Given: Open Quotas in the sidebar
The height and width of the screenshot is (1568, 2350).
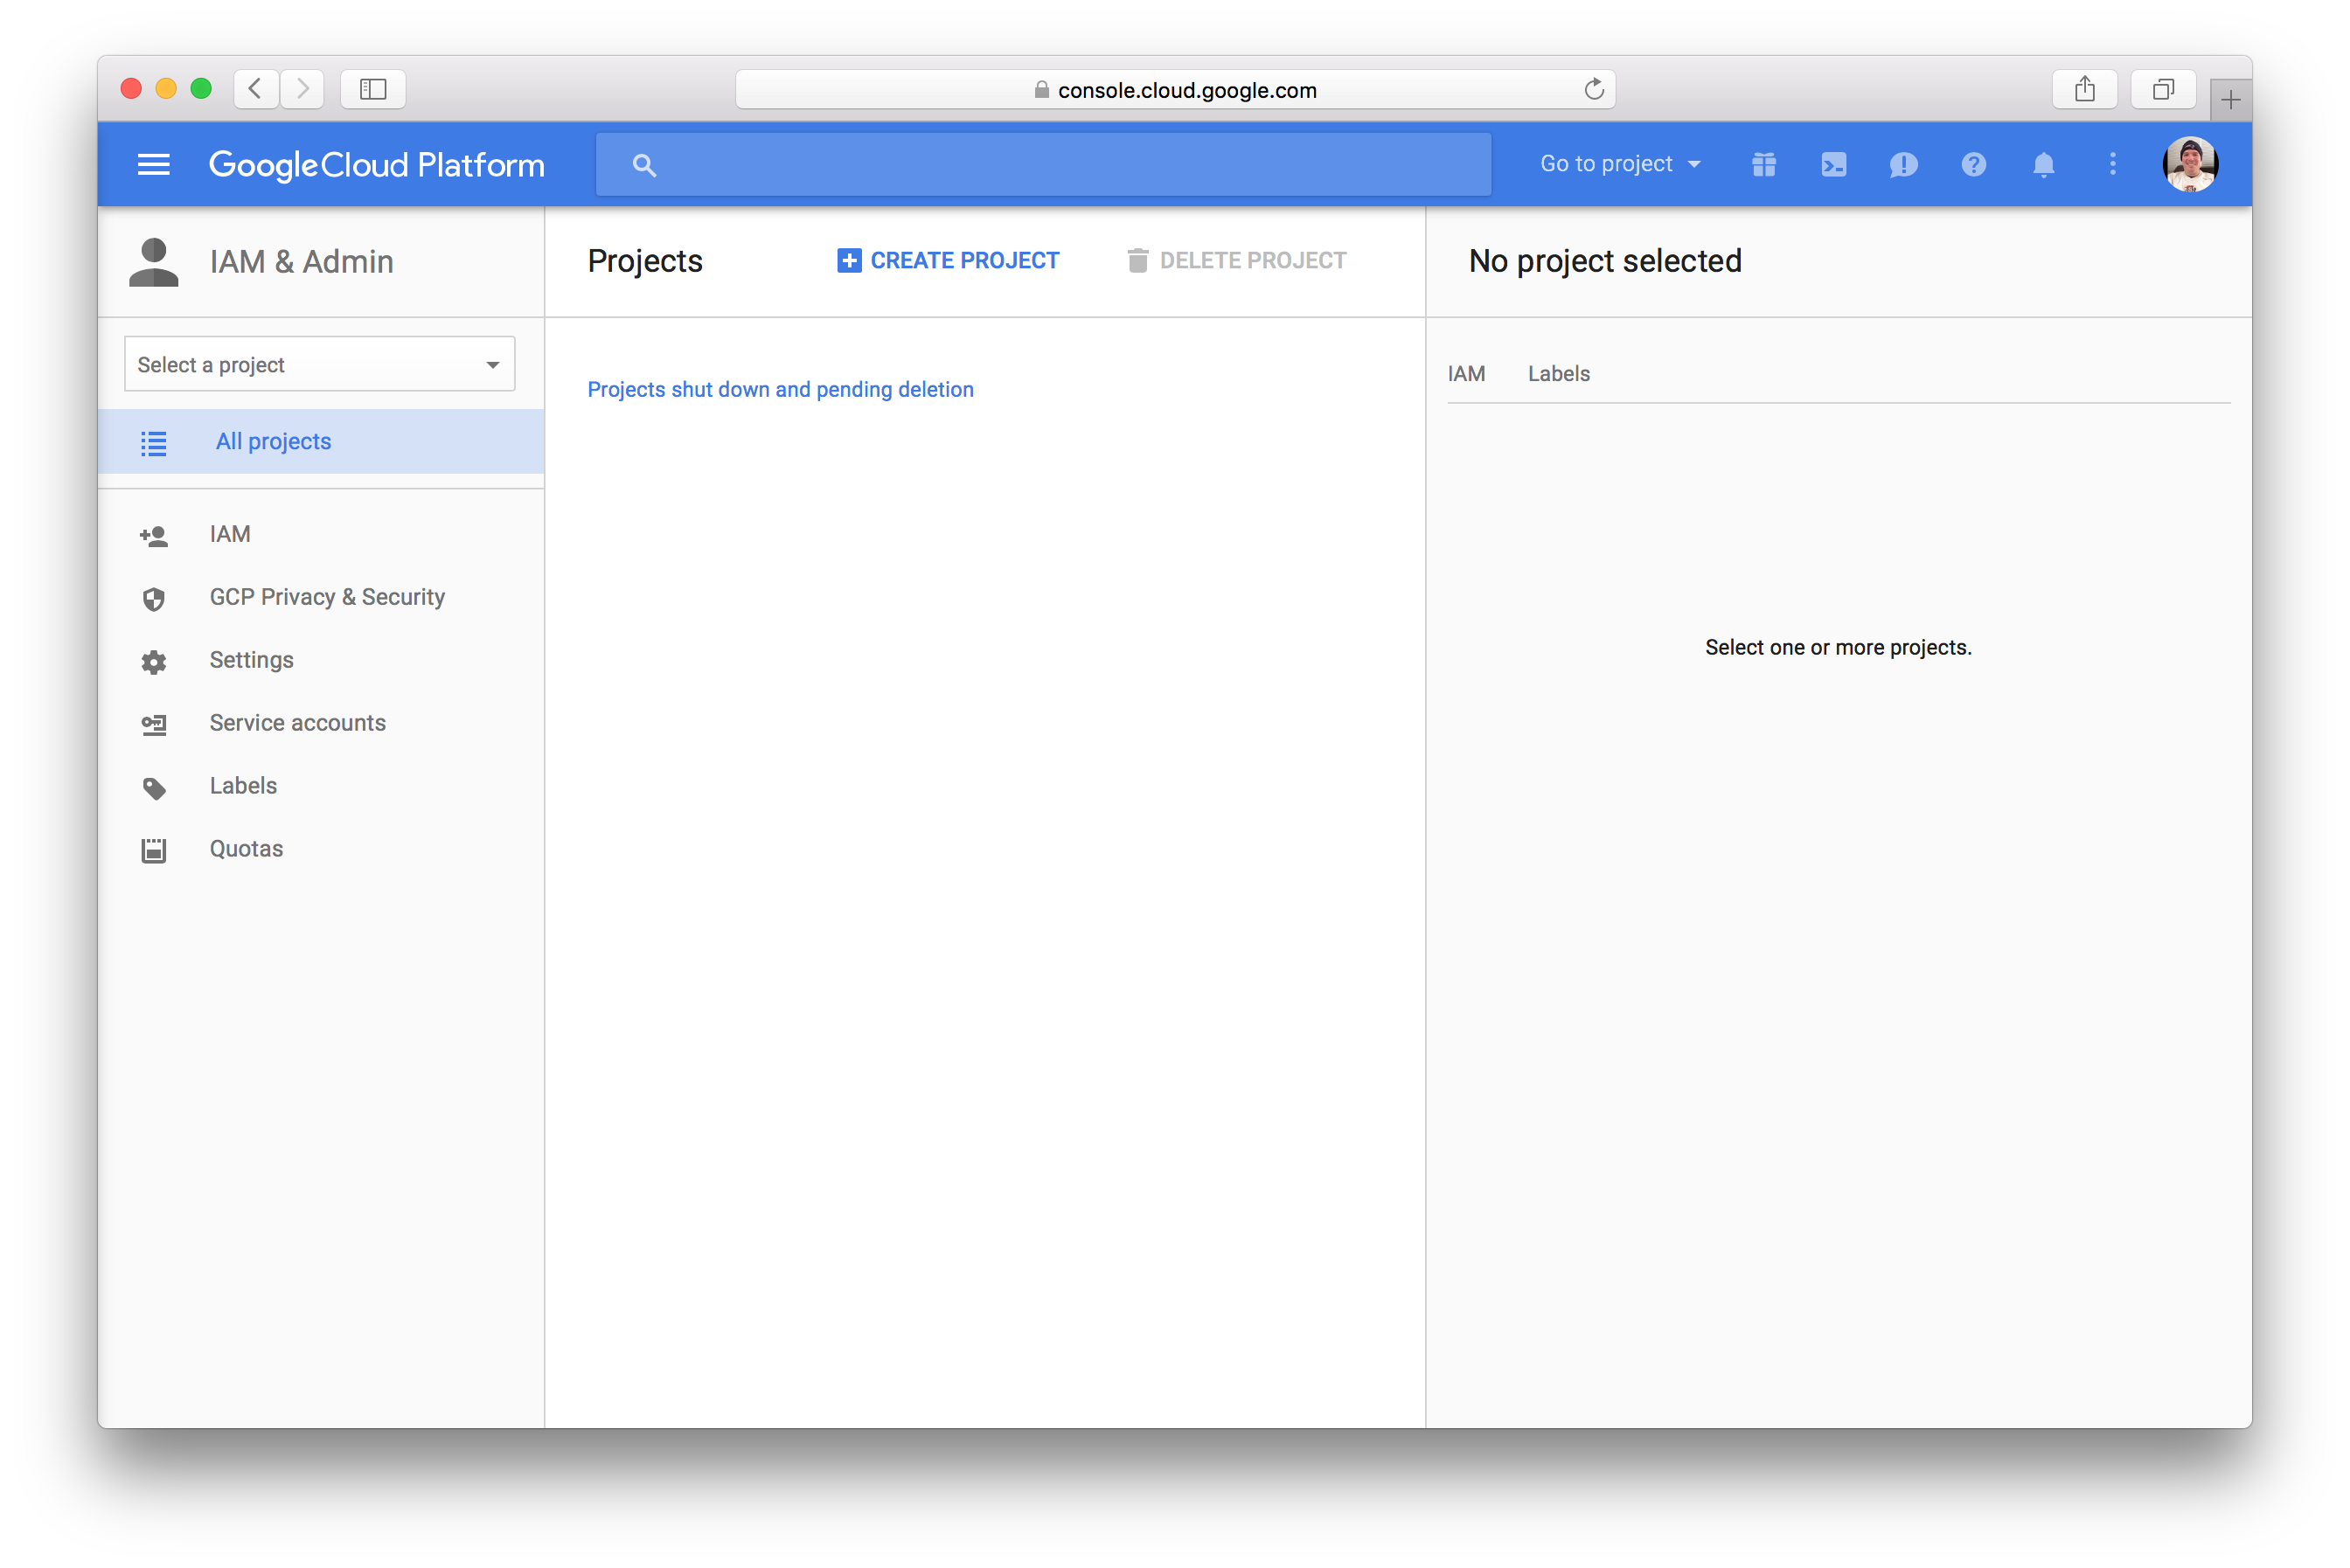Looking at the screenshot, I should pos(246,848).
